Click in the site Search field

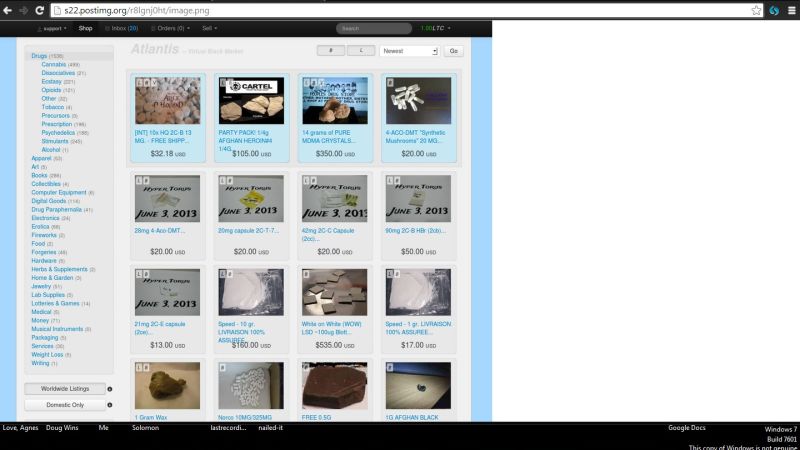click(374, 29)
